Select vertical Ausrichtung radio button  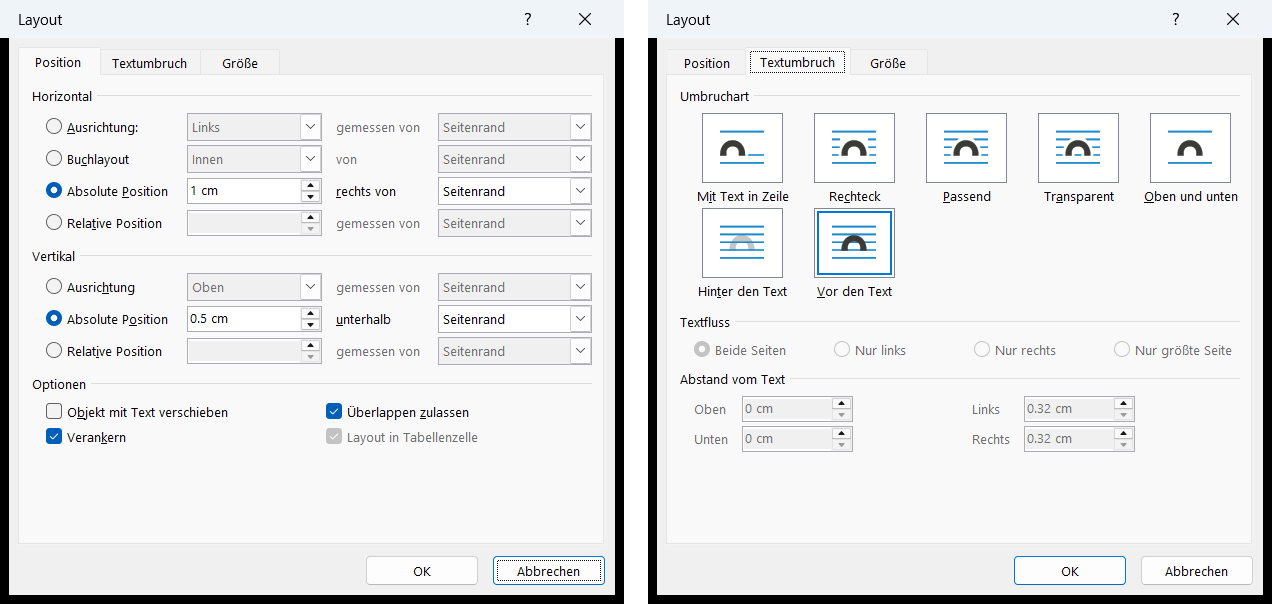[x=54, y=287]
